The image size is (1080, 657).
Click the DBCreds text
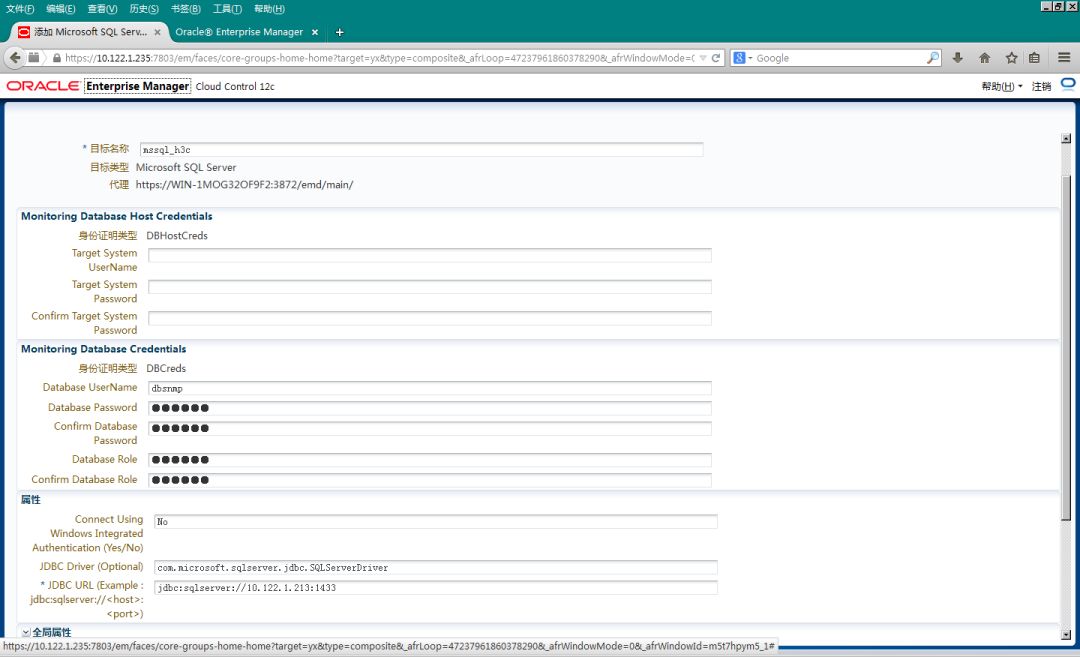point(166,368)
